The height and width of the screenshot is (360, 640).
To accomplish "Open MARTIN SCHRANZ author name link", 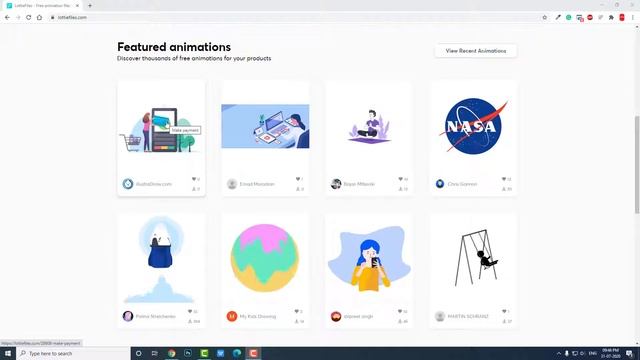I will [468, 316].
